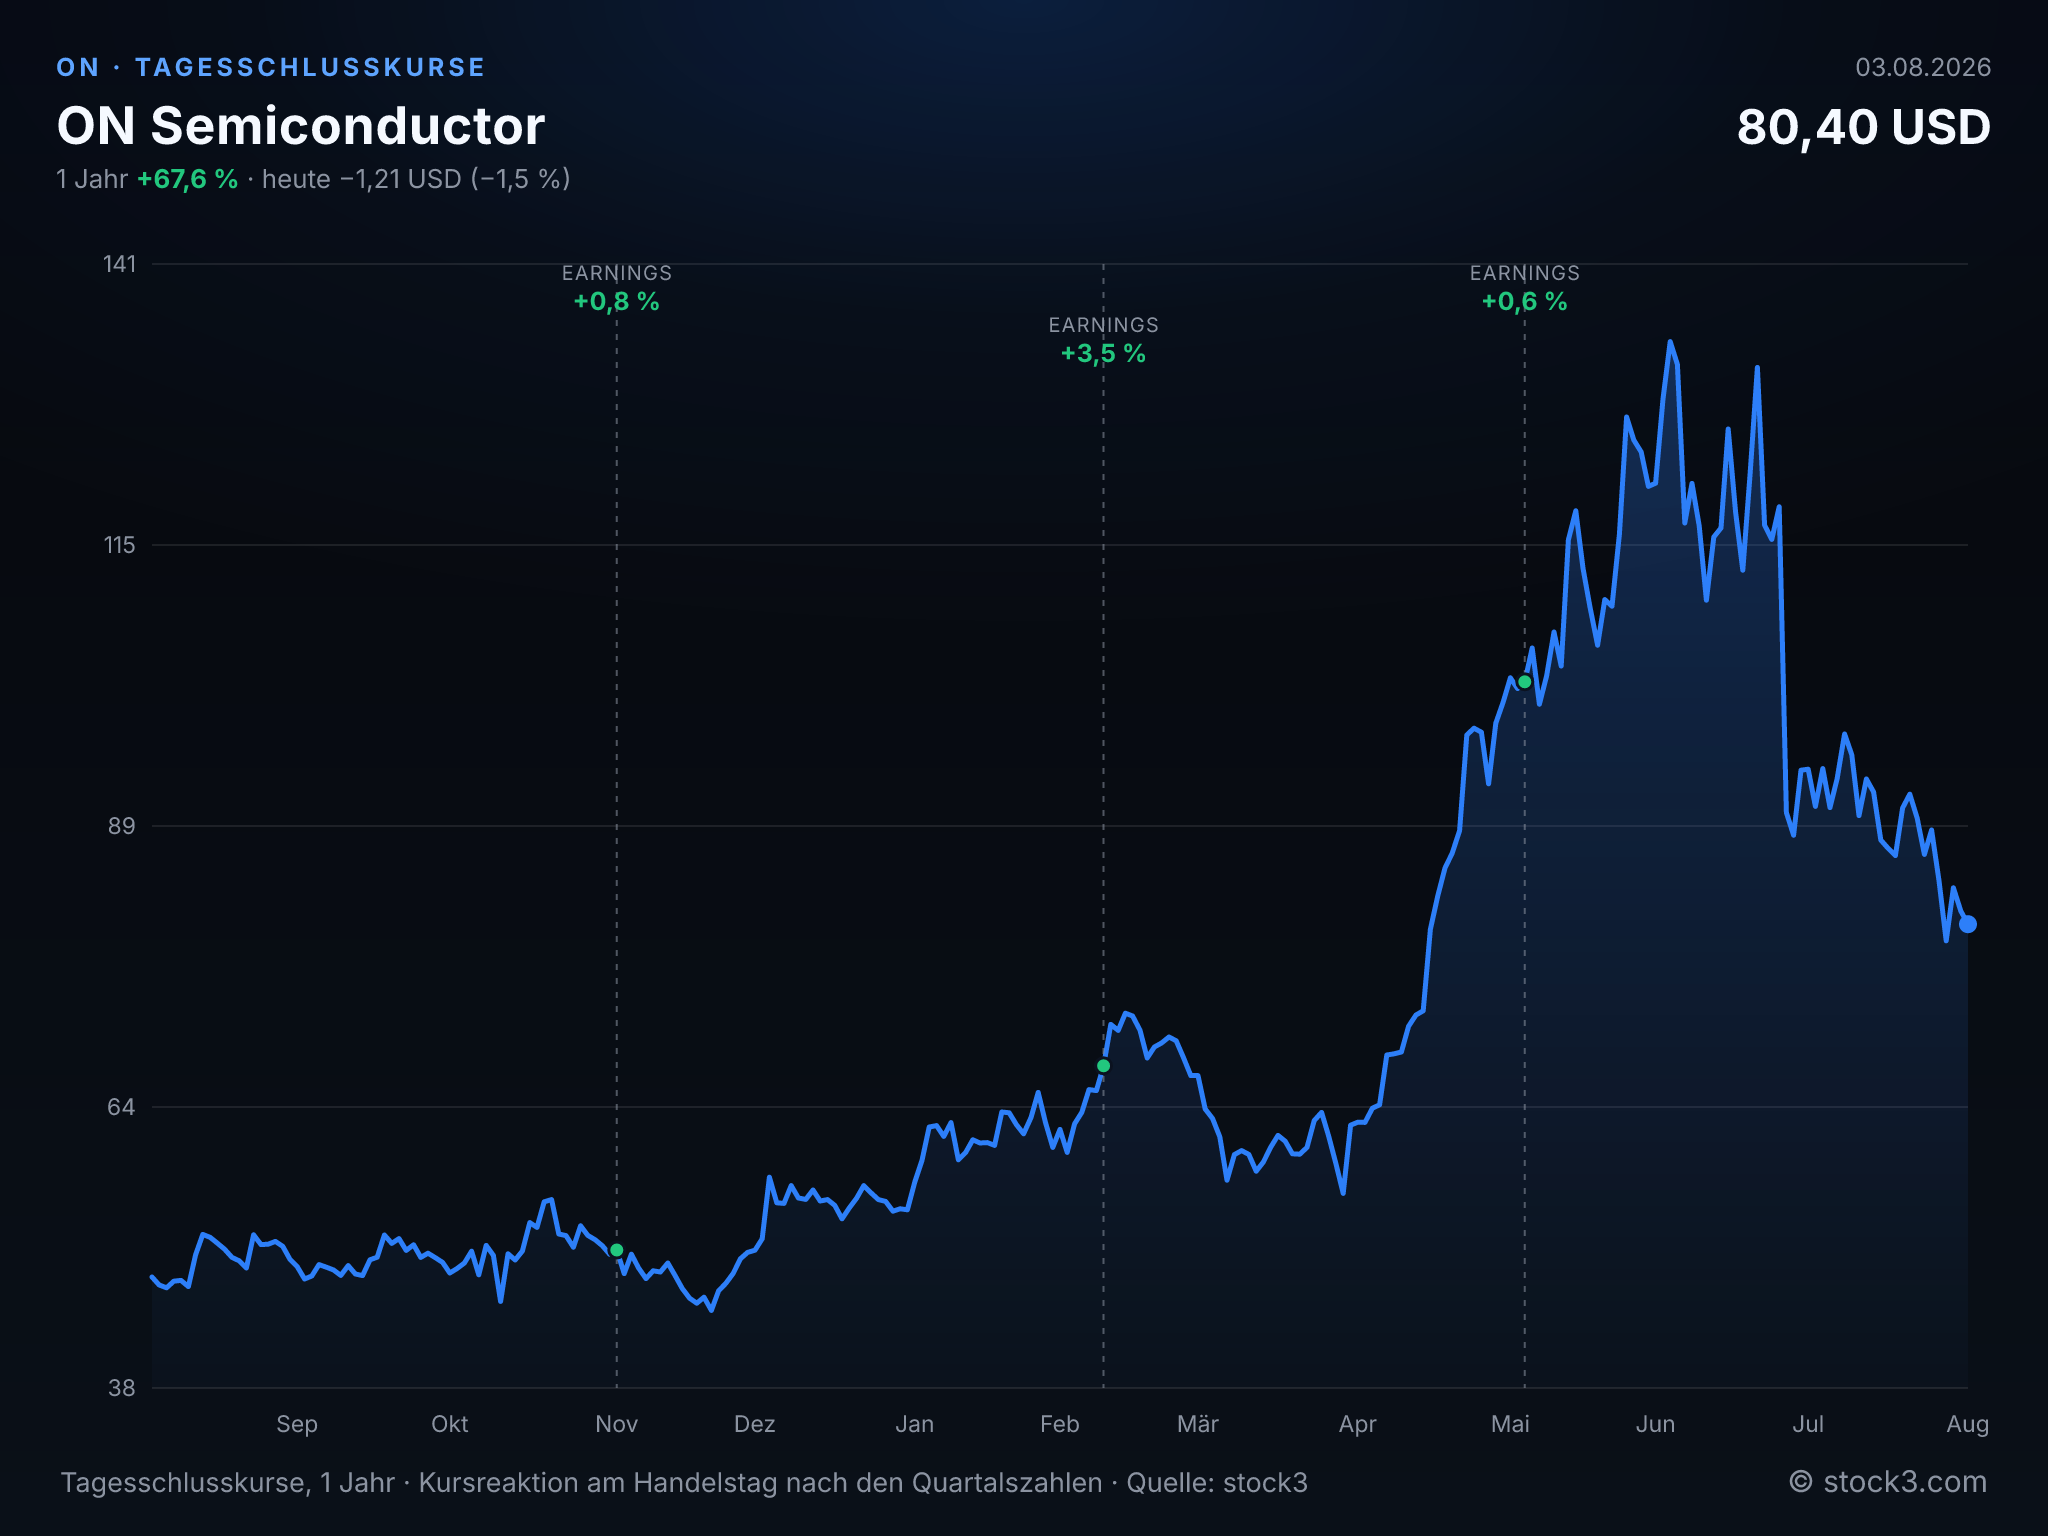Click the "Mai" month label
The width and height of the screenshot is (2048, 1536).
coord(1510,1424)
